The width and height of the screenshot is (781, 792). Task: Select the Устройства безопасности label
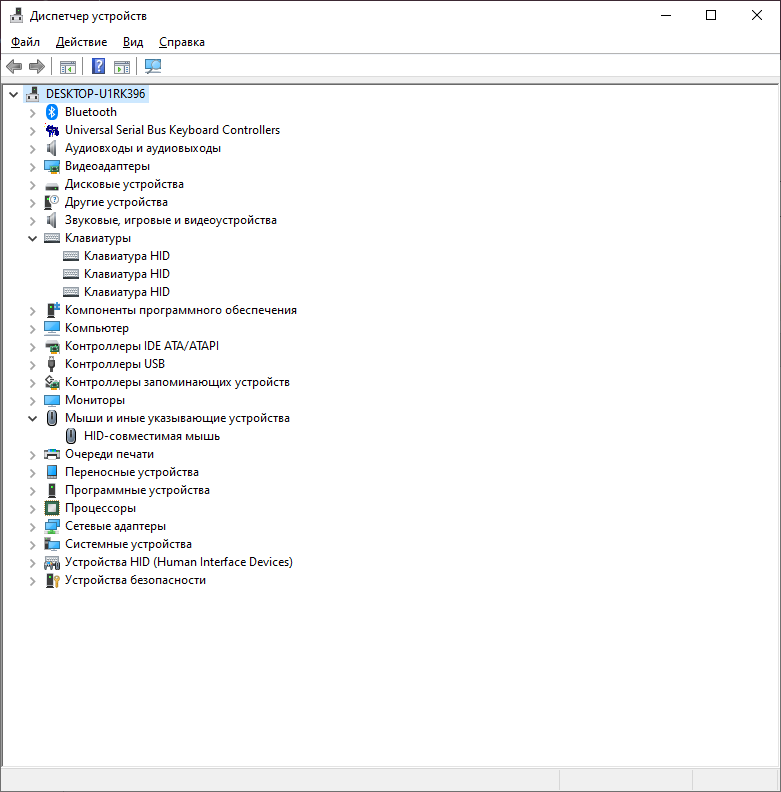coord(135,580)
